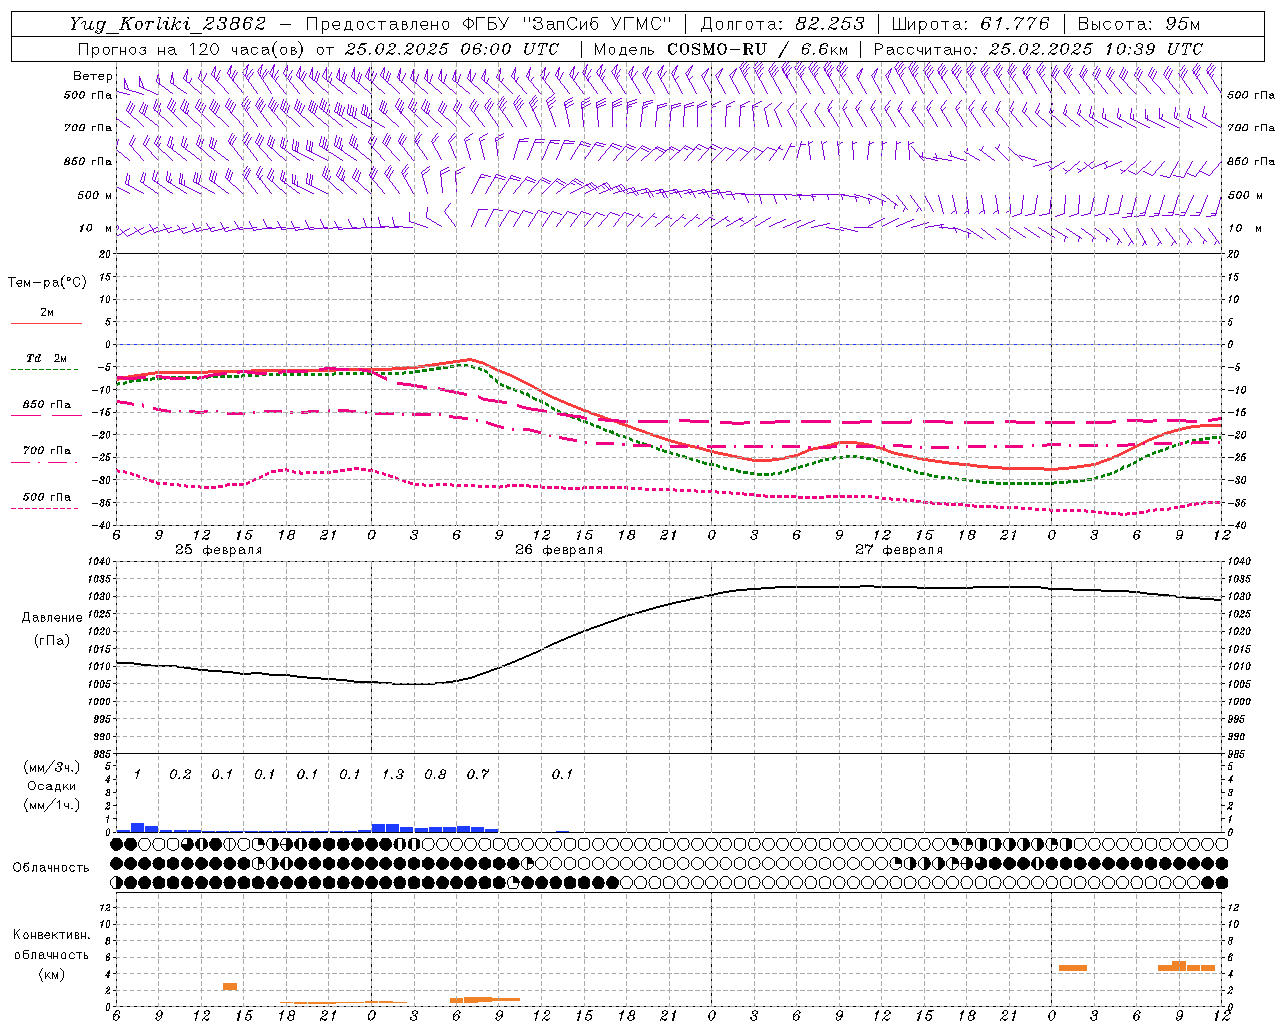Click the Конвективн. convective cloud label
1280x1024 pixels.
[51, 935]
